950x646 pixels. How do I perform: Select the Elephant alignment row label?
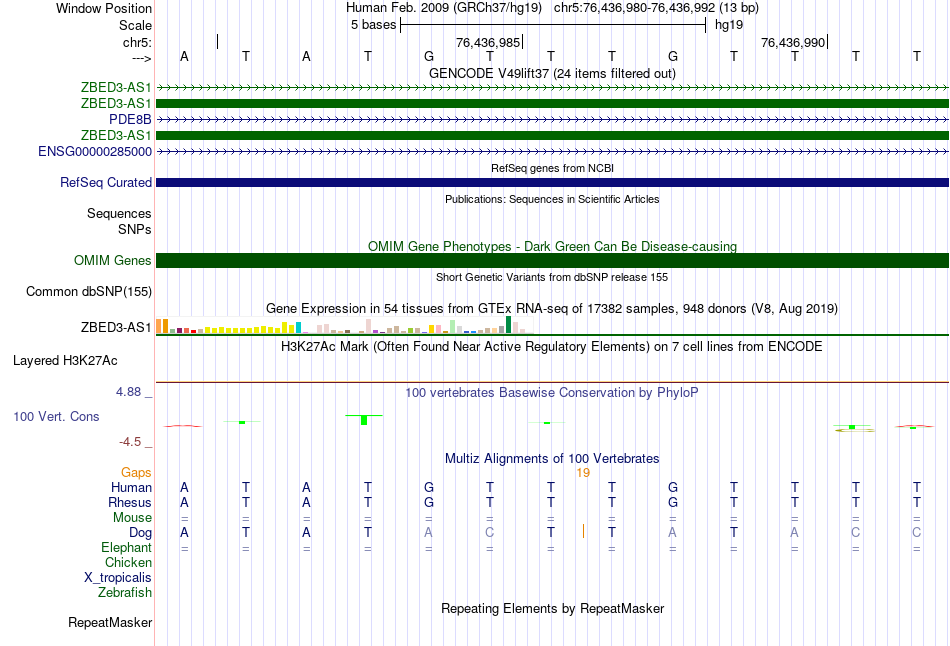[x=126, y=548]
